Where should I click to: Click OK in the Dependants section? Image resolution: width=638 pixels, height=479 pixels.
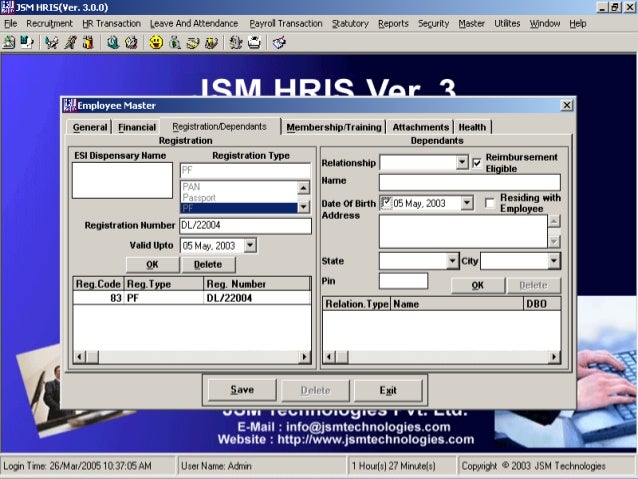(x=478, y=285)
